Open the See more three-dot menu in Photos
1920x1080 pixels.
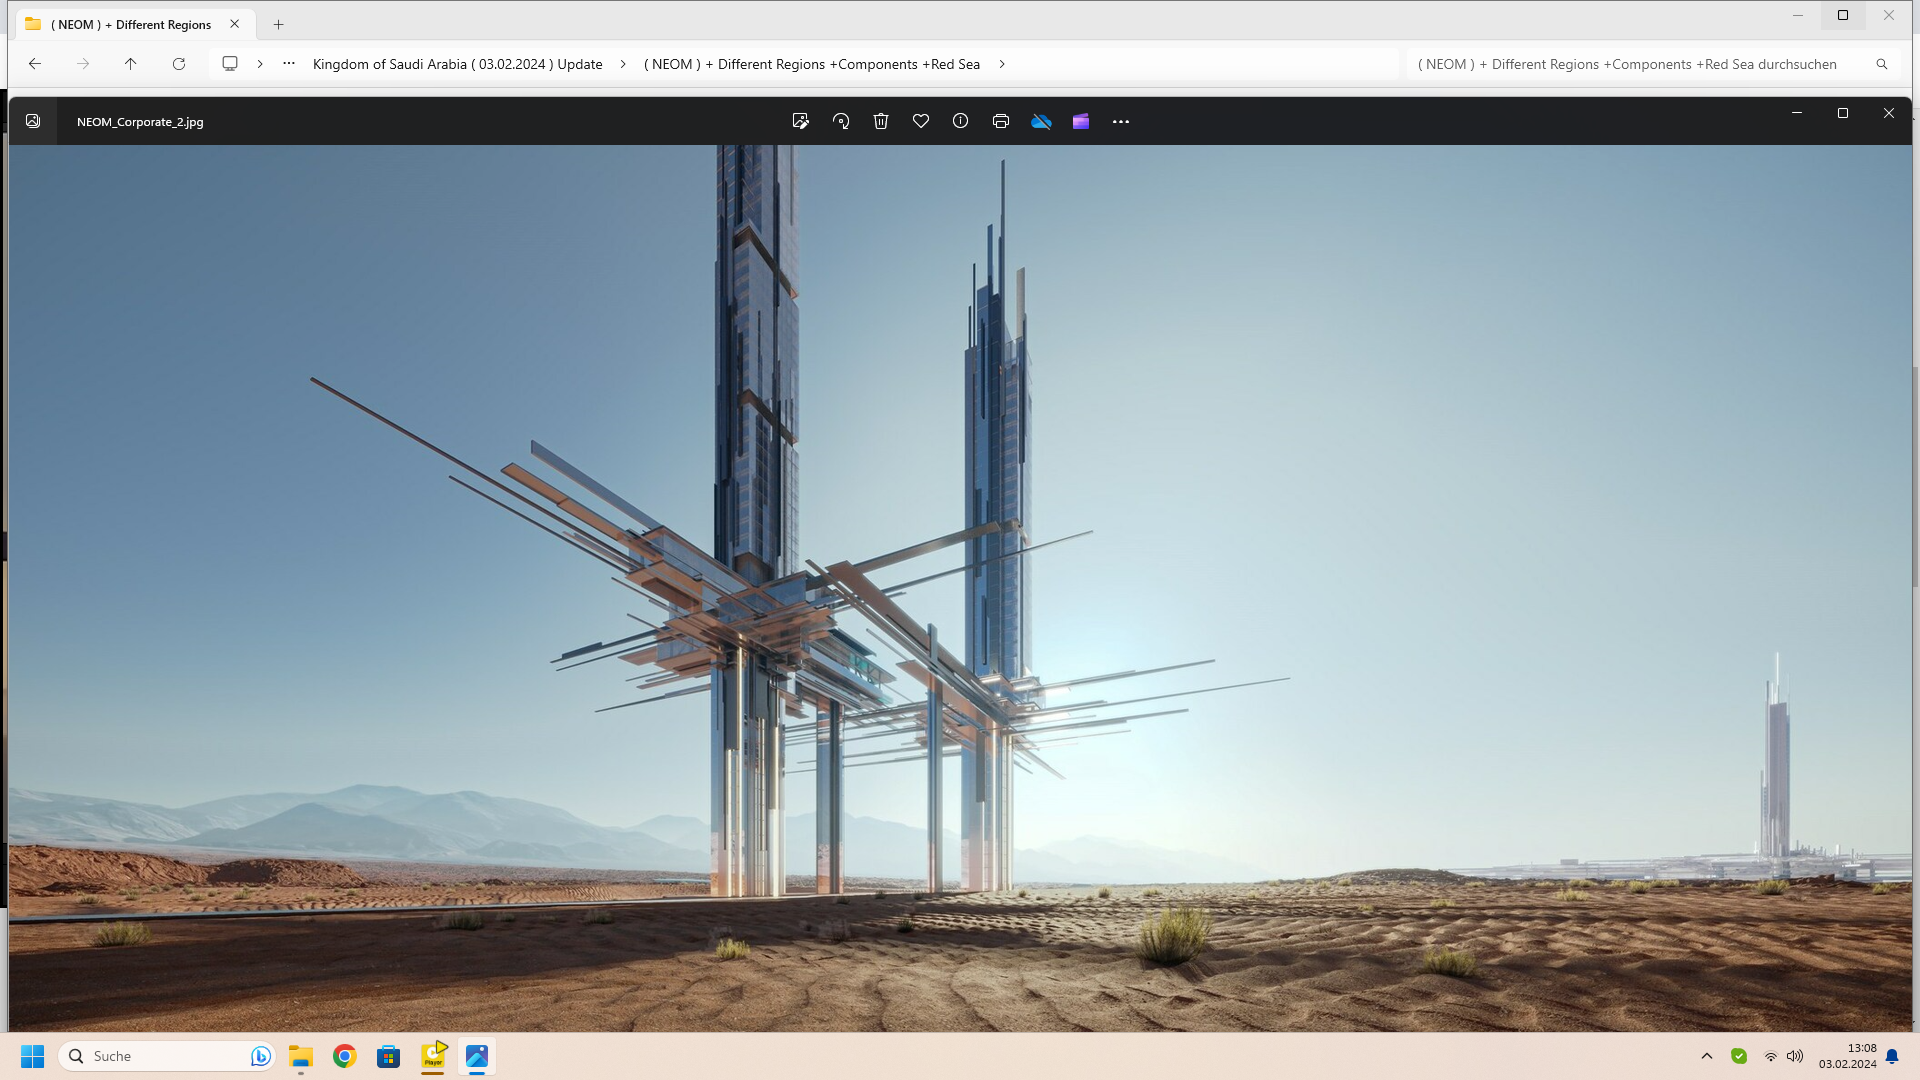tap(1121, 121)
